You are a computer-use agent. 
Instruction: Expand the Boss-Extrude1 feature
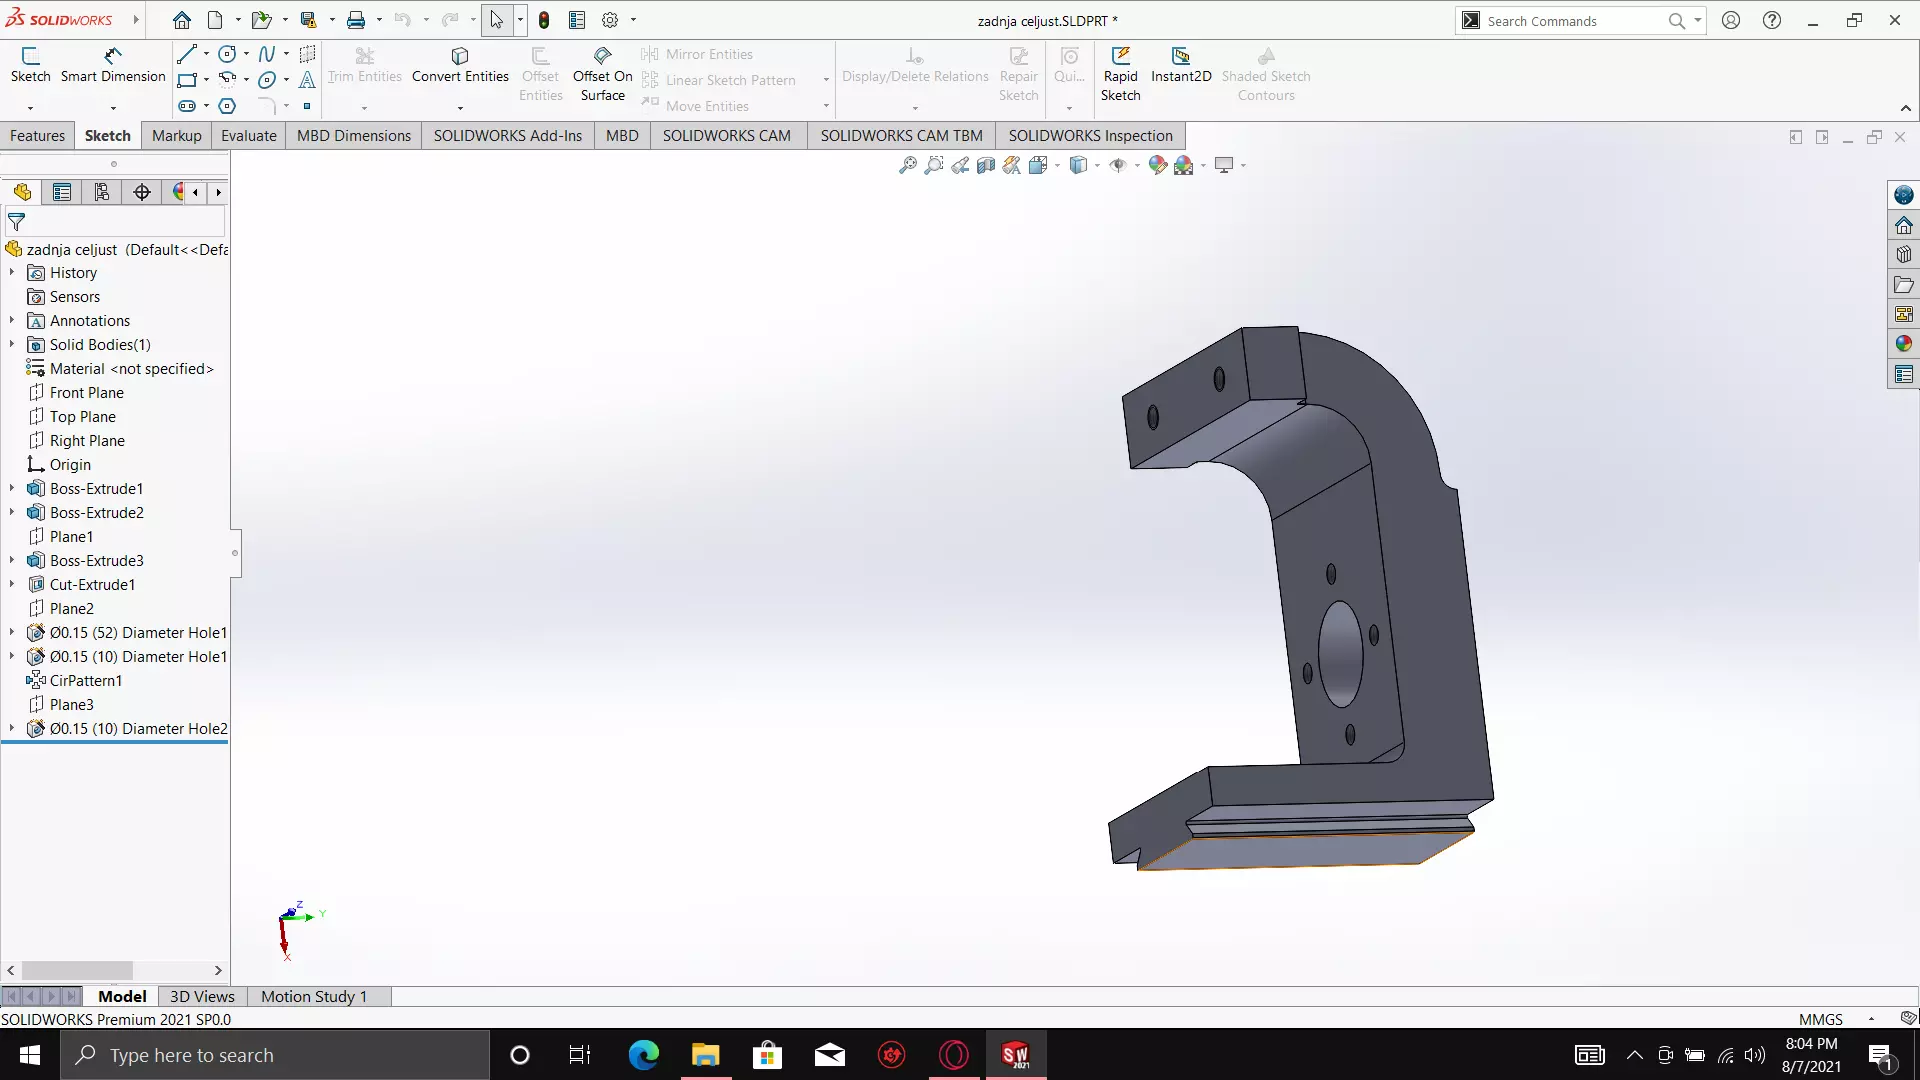click(12, 488)
